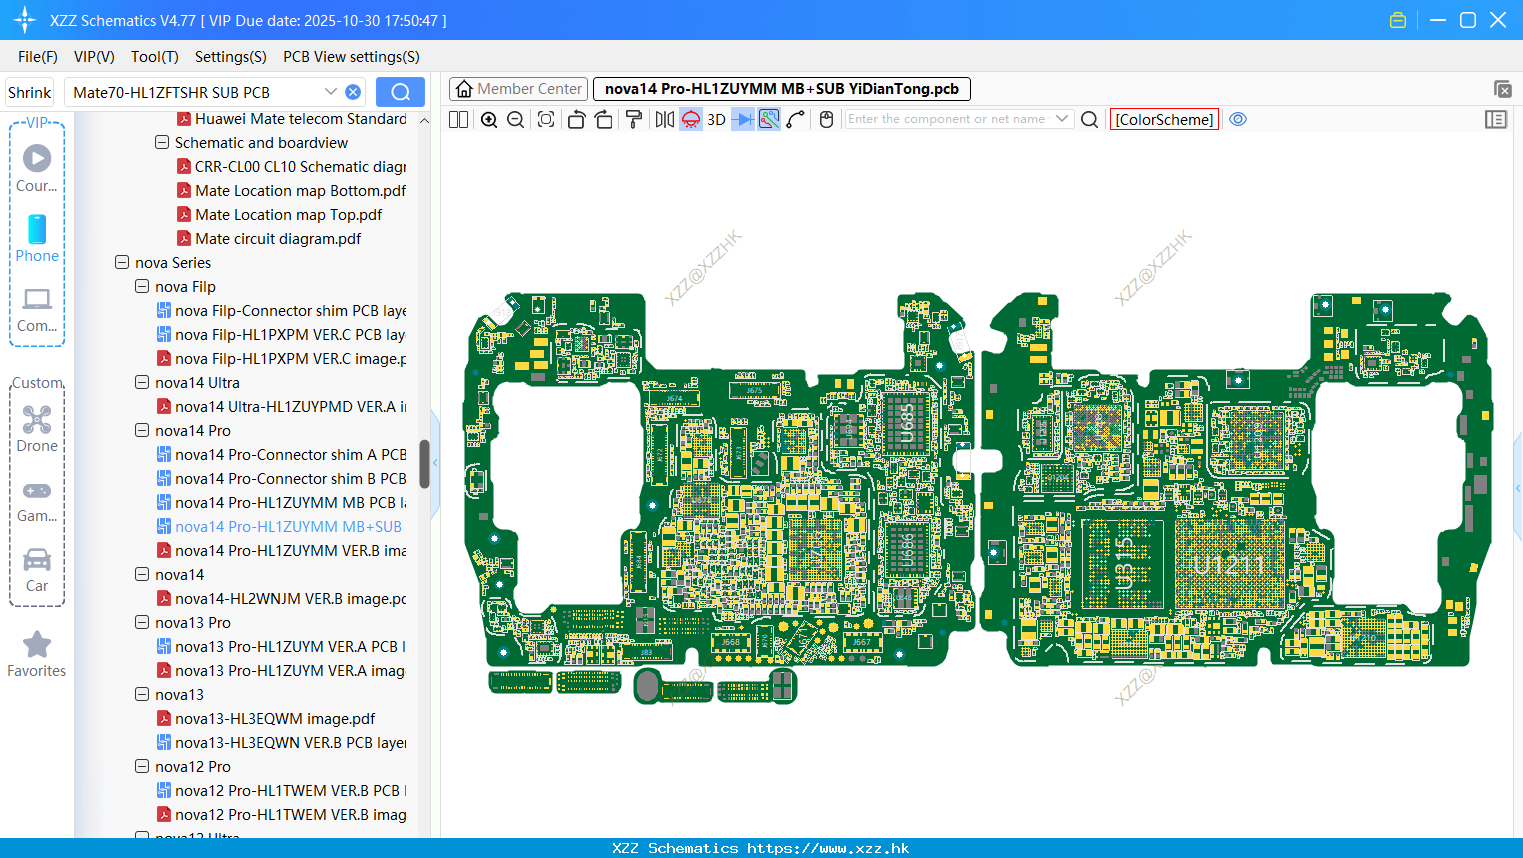Click the gift box icon in title bar
Image resolution: width=1523 pixels, height=858 pixels.
(x=1398, y=20)
